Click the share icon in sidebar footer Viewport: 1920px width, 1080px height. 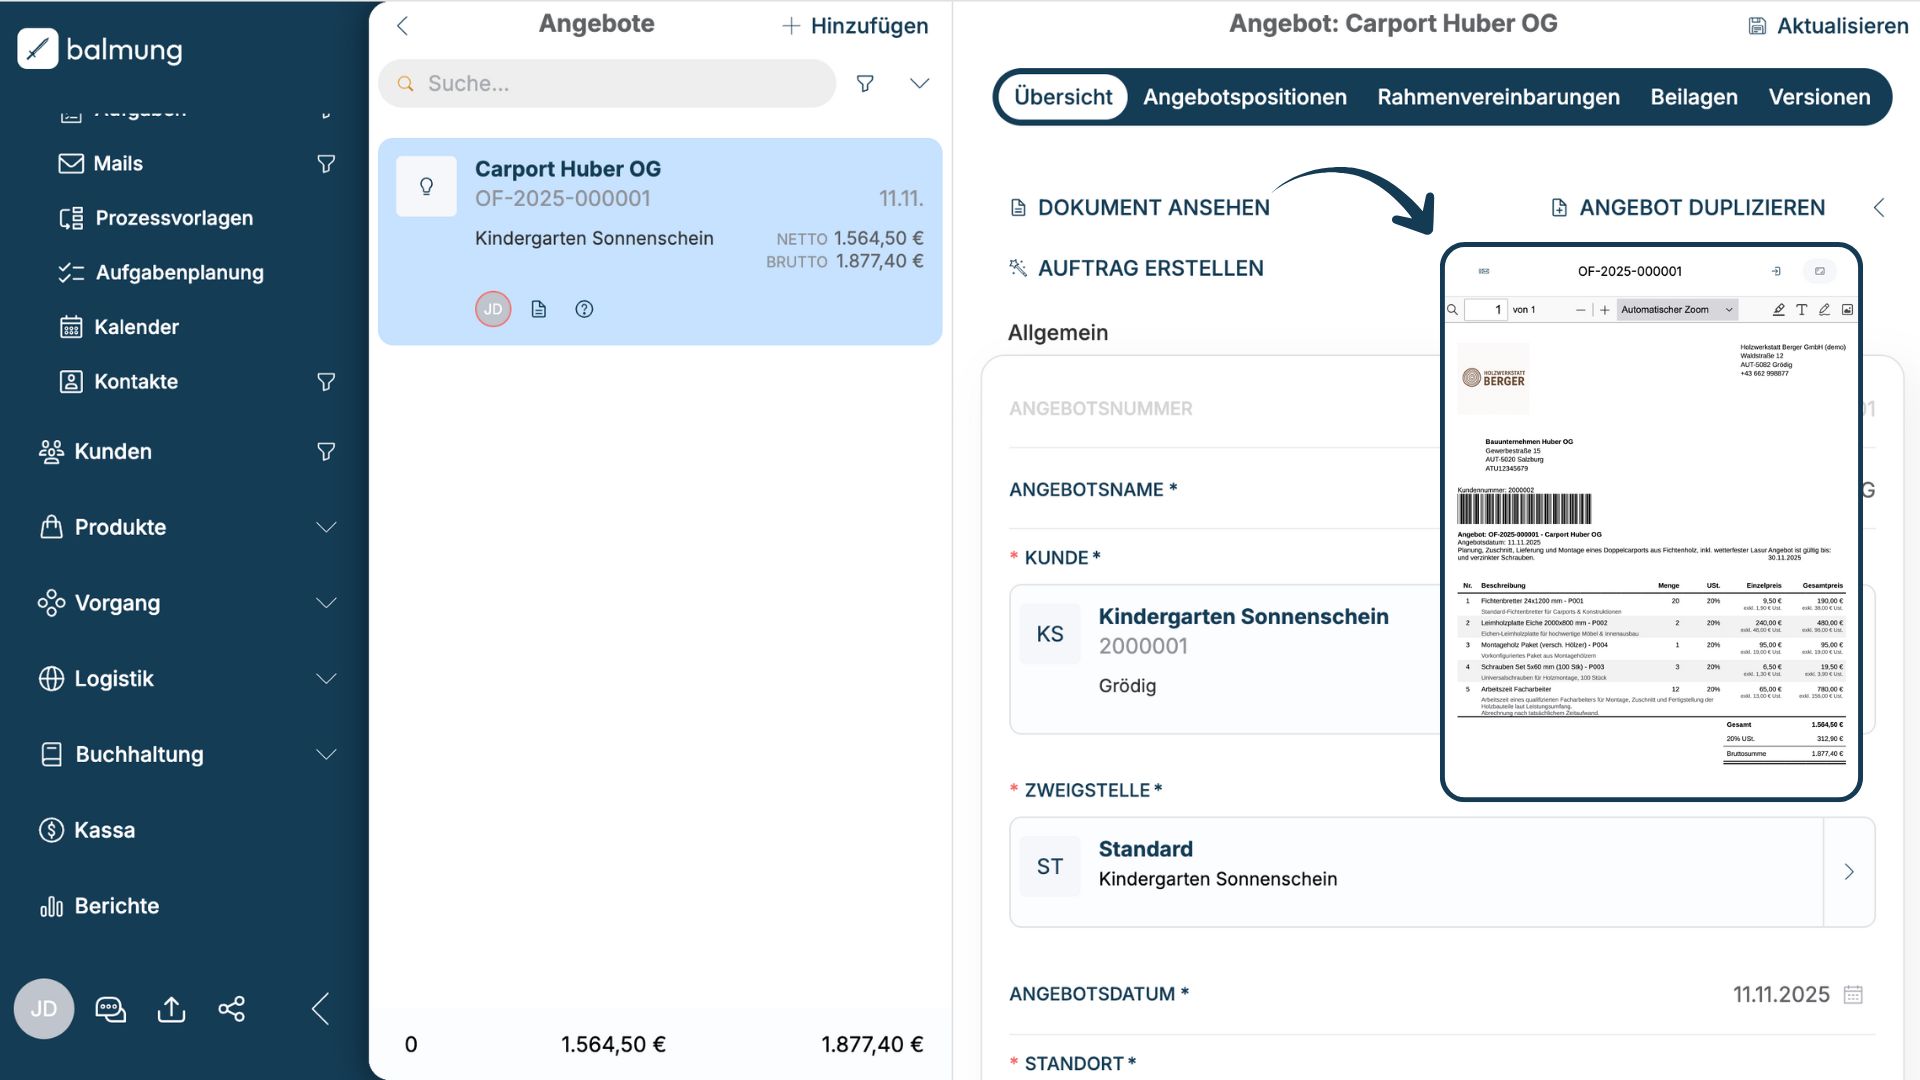(231, 1009)
